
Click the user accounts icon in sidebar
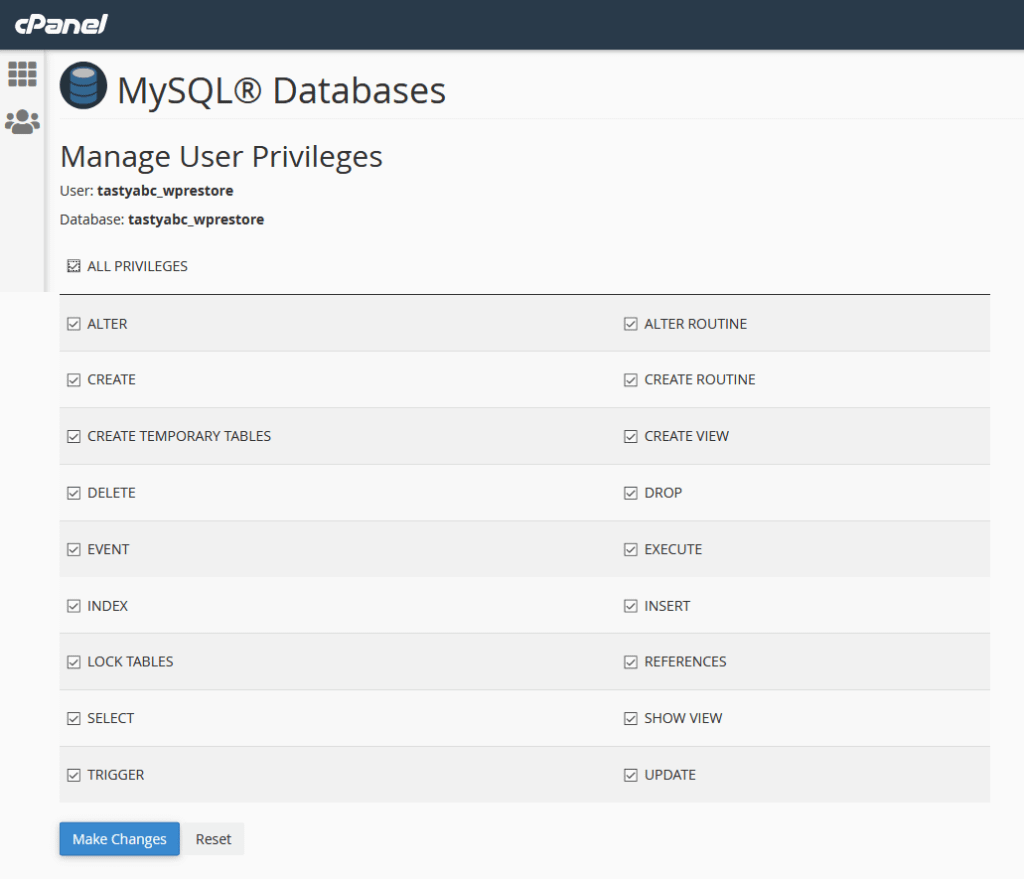22,121
